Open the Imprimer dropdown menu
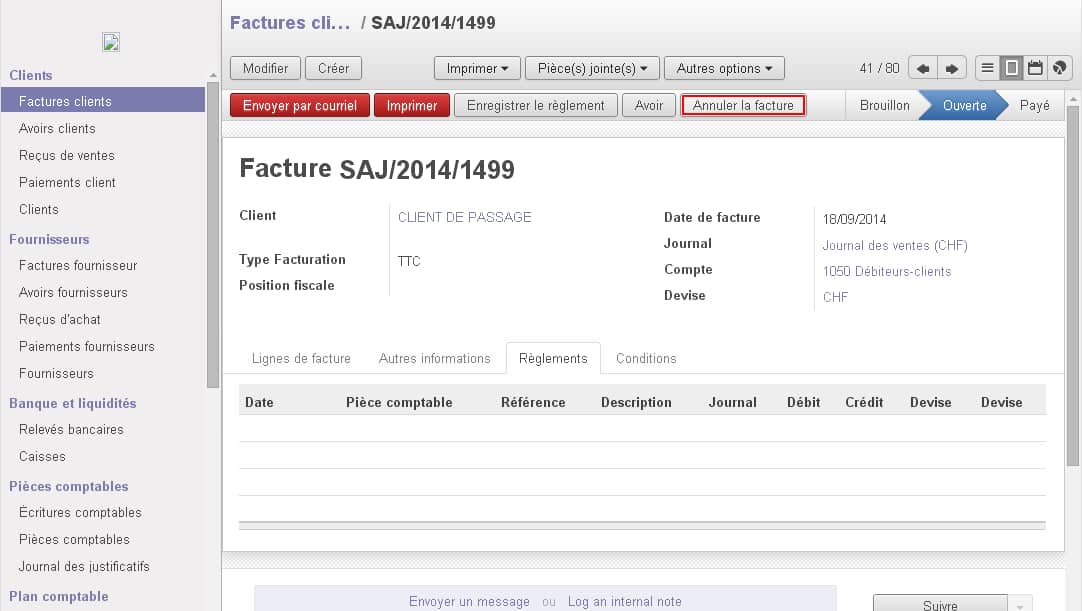The height and width of the screenshot is (611, 1082). click(x=477, y=68)
